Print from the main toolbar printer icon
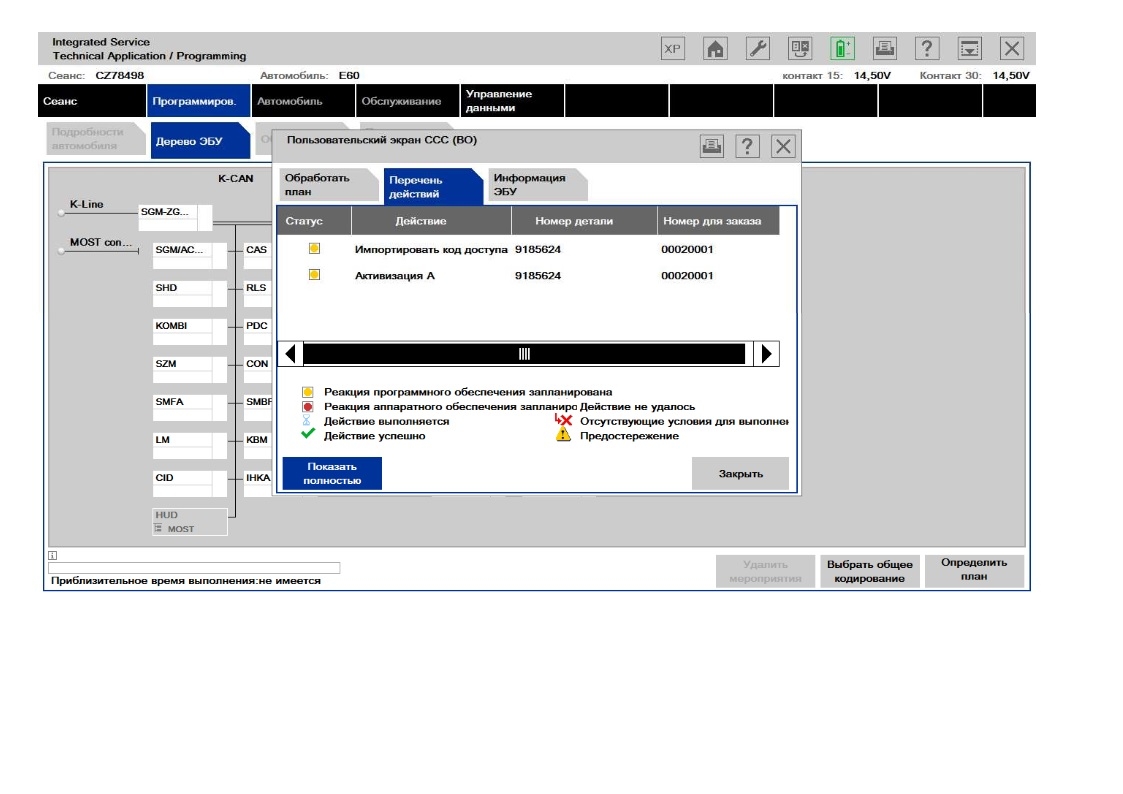 click(885, 49)
